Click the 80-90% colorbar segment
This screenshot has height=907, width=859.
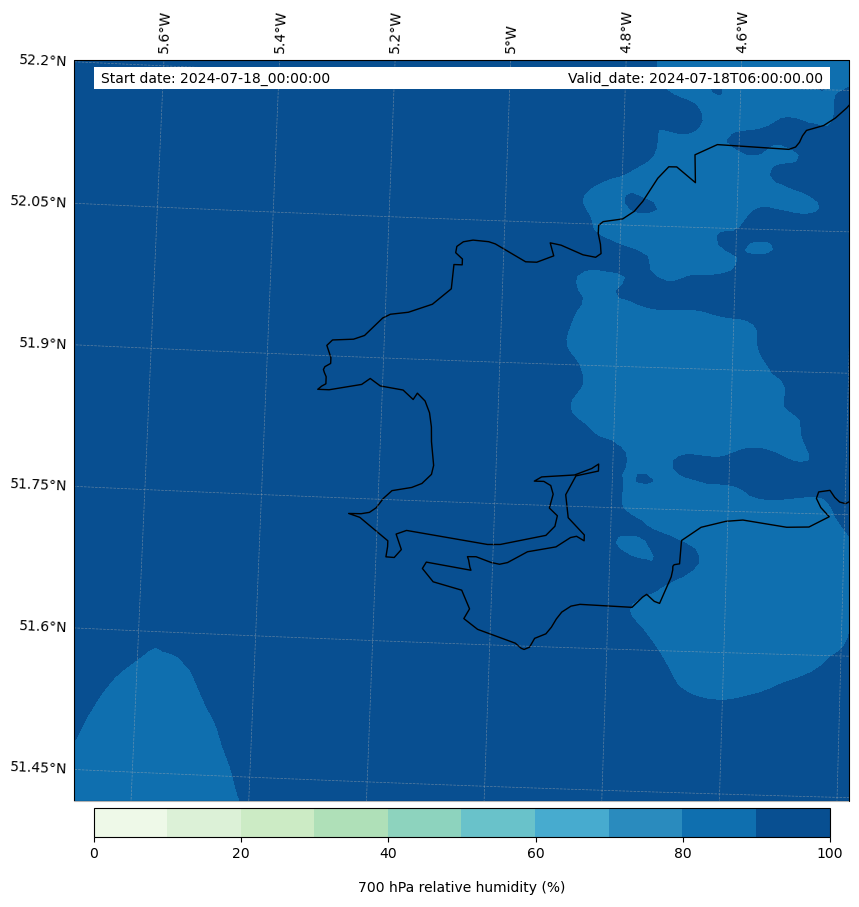coord(719,823)
